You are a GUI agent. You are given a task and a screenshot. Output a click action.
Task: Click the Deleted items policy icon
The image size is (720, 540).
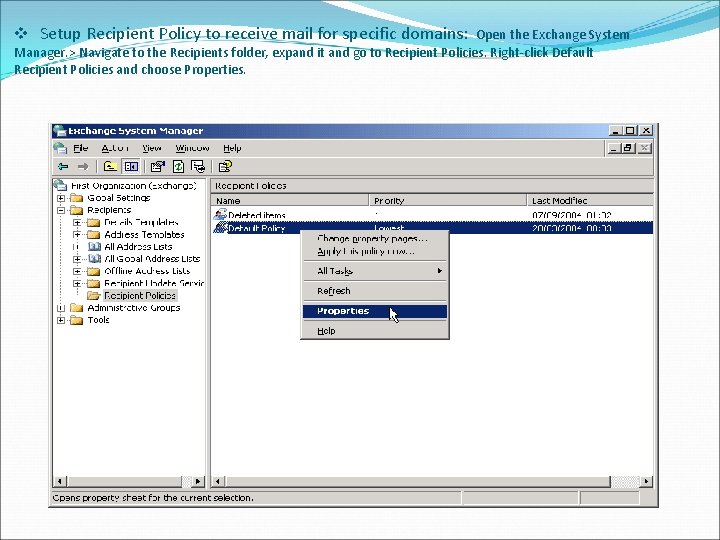point(221,214)
